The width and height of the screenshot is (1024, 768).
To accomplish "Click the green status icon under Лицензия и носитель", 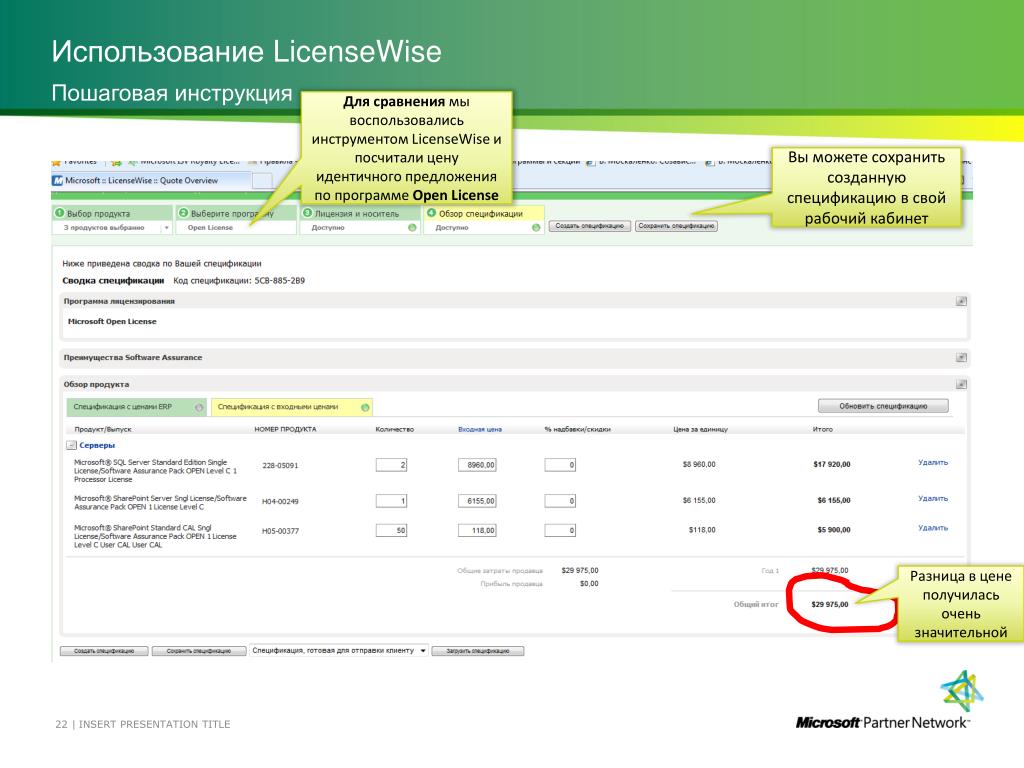I will 412,227.
